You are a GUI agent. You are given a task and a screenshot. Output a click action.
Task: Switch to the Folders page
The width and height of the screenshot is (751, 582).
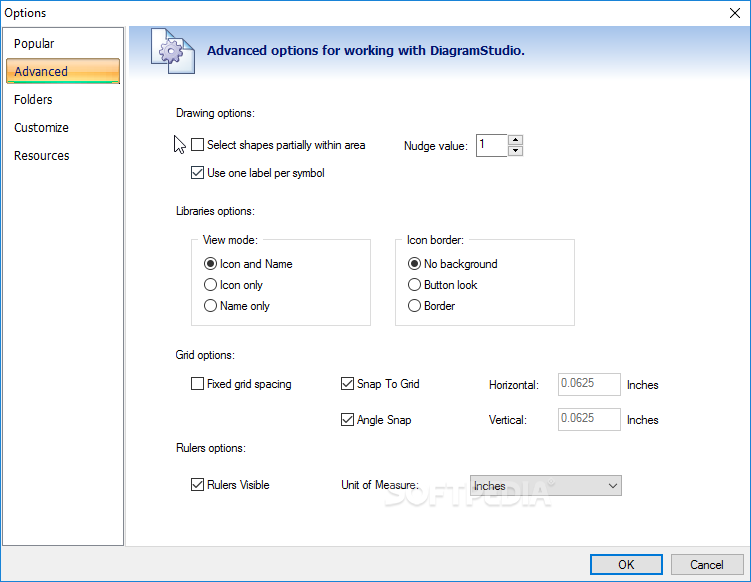coord(33,100)
